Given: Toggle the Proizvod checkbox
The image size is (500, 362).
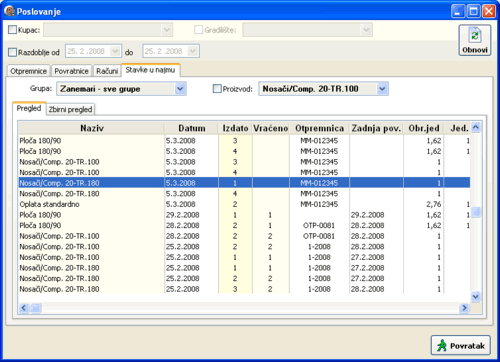Looking at the screenshot, I should (217, 89).
